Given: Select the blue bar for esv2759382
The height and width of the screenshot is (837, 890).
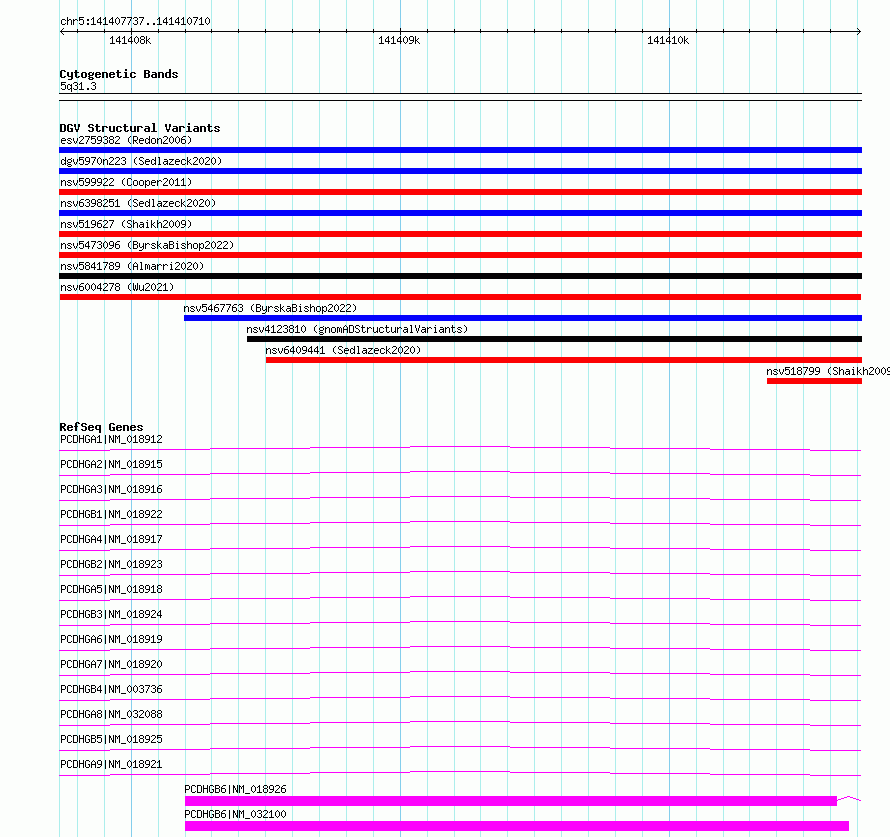Looking at the screenshot, I should coord(460,150).
